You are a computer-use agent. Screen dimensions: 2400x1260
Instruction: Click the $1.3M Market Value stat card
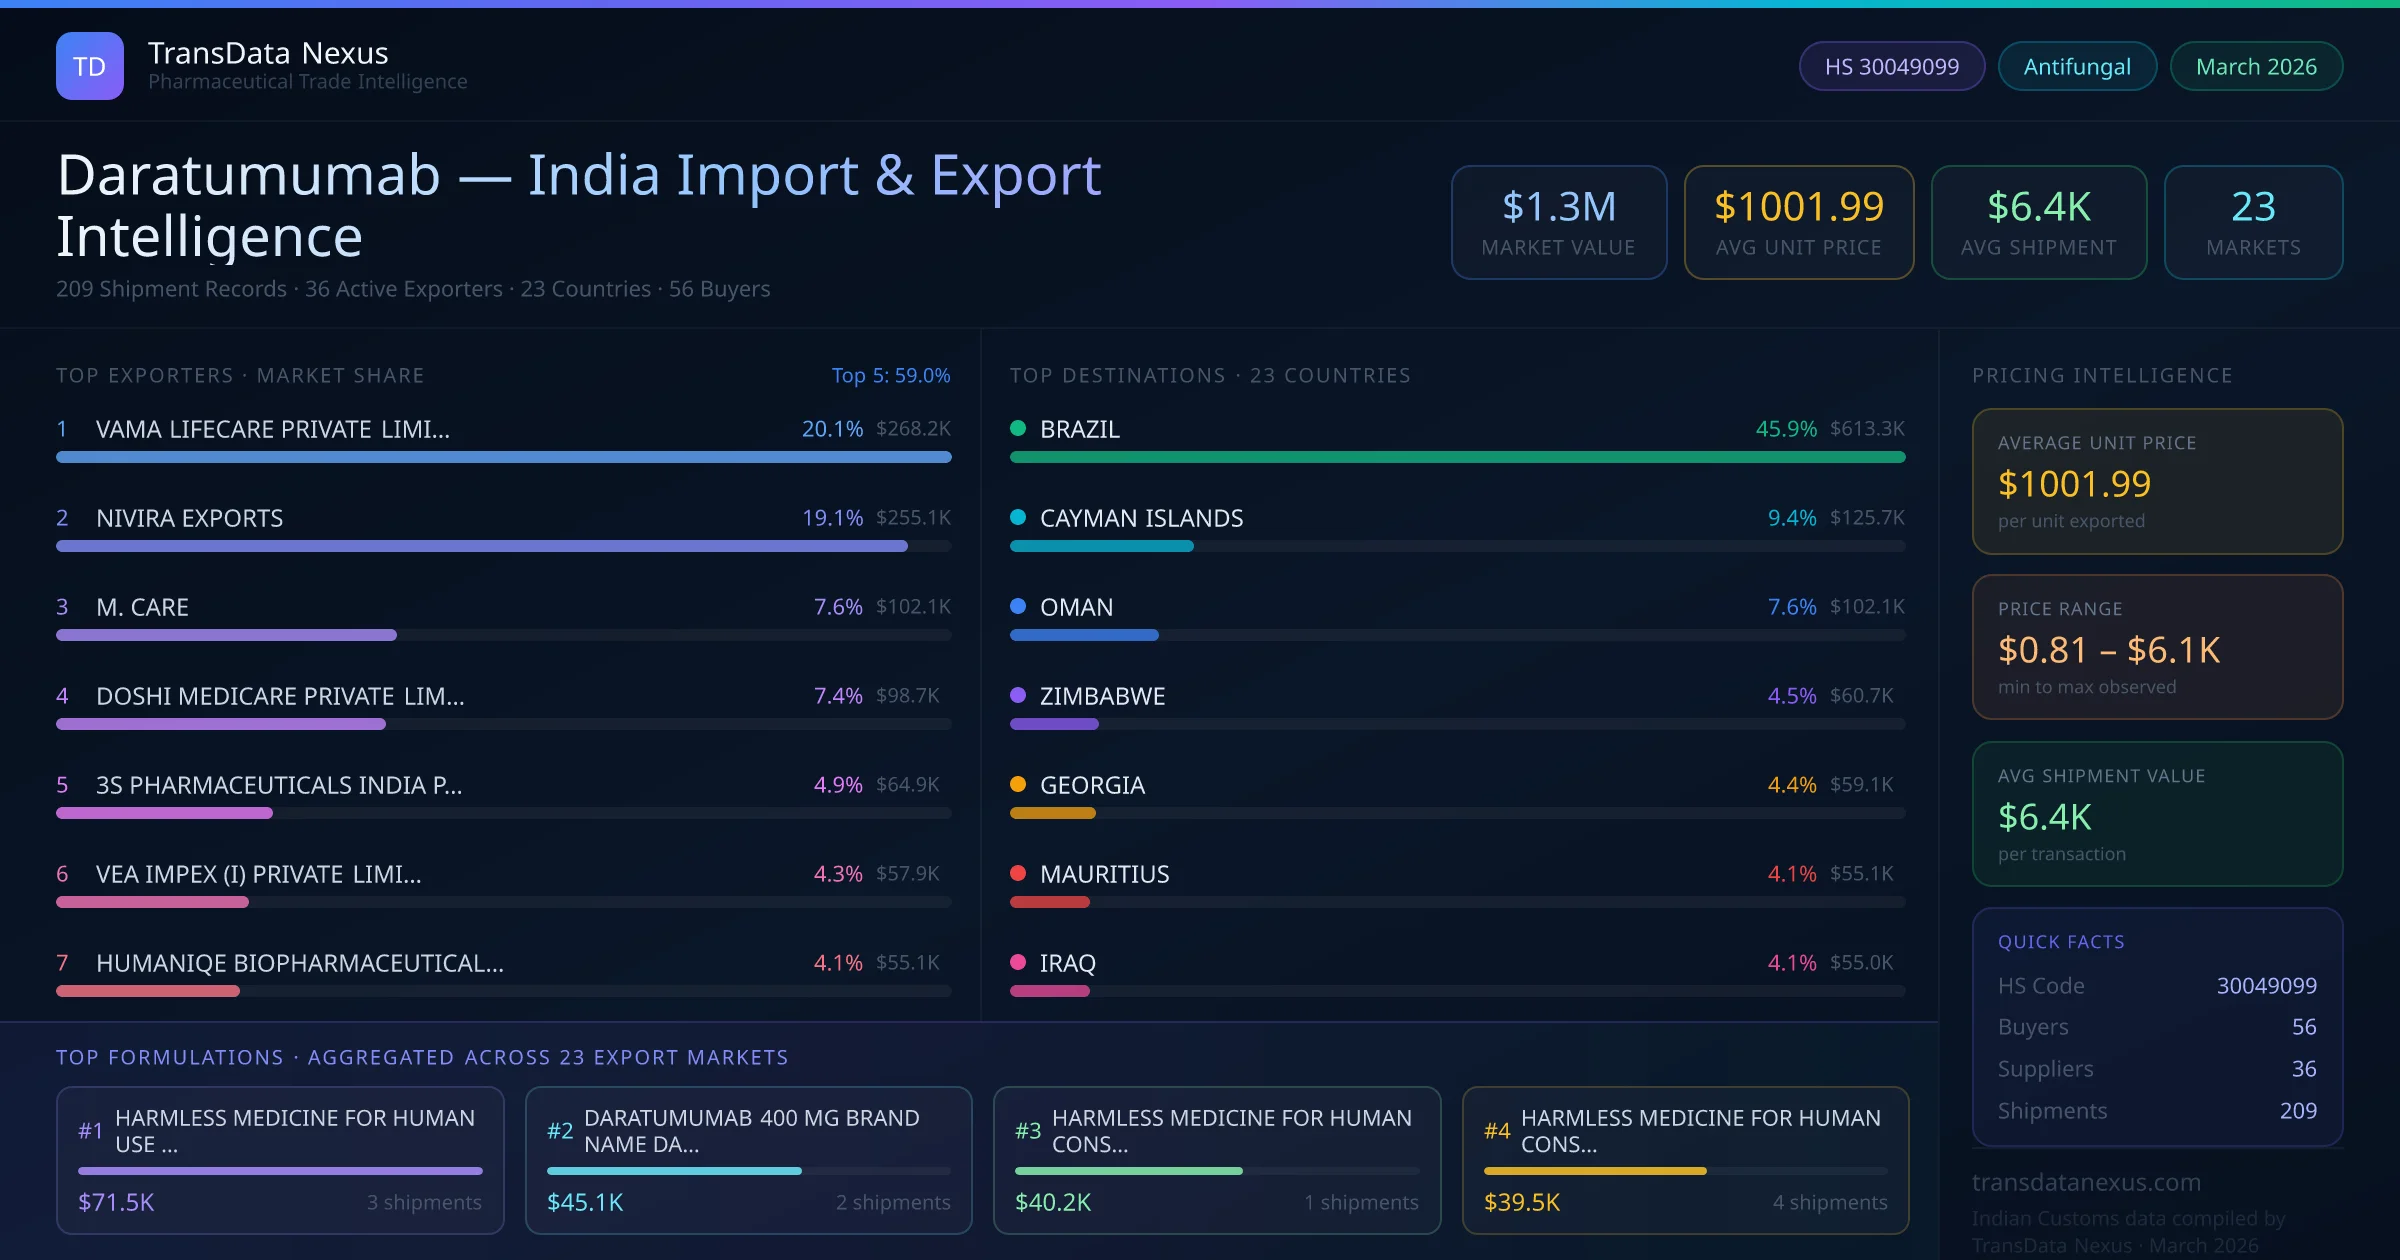(1558, 222)
